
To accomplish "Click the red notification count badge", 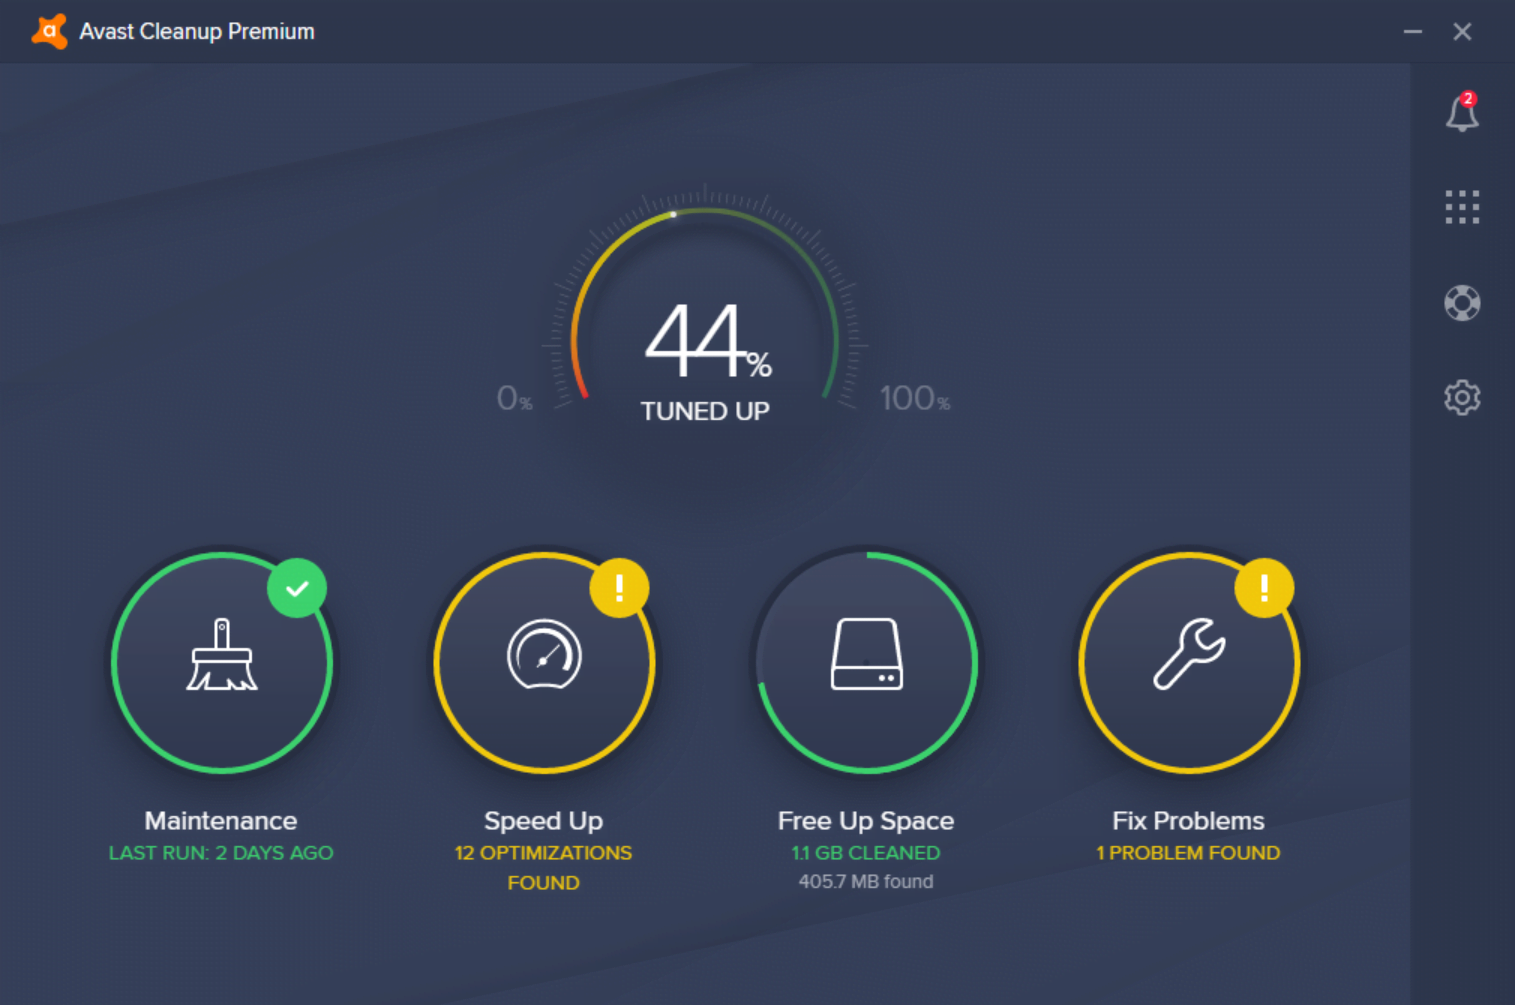I will click(1468, 99).
